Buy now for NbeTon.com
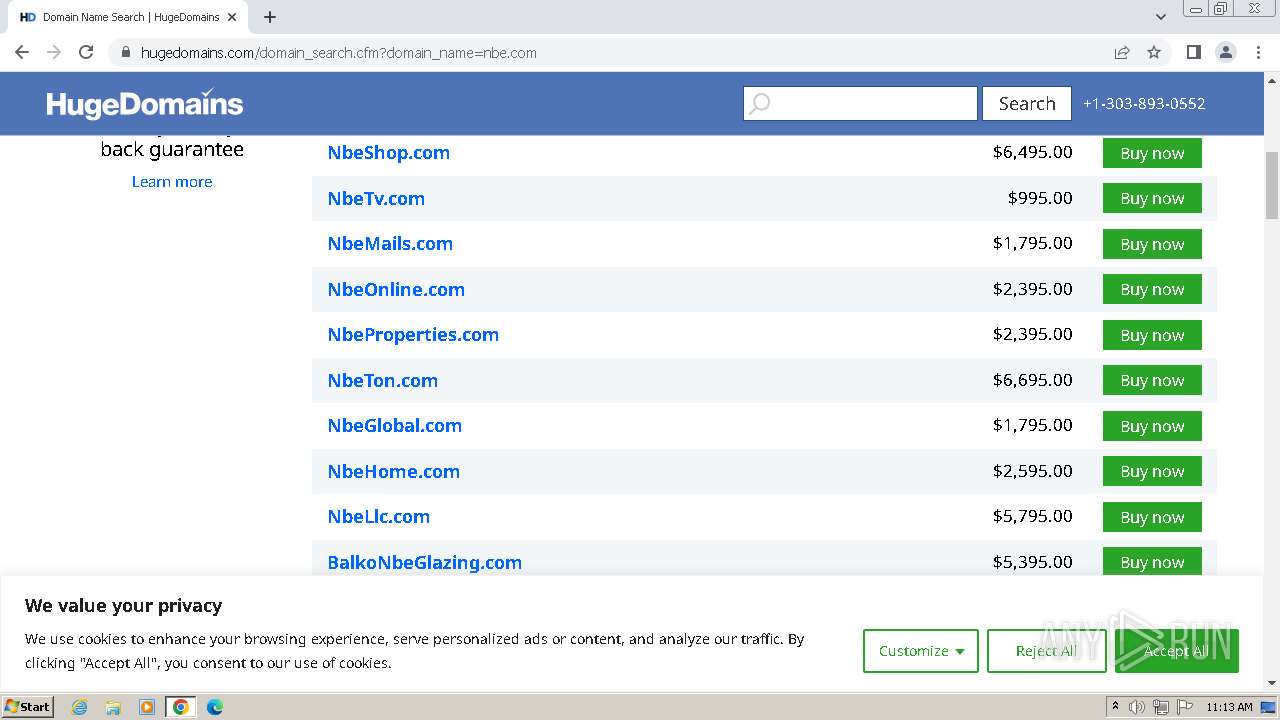The height and width of the screenshot is (720, 1280). tap(1152, 380)
